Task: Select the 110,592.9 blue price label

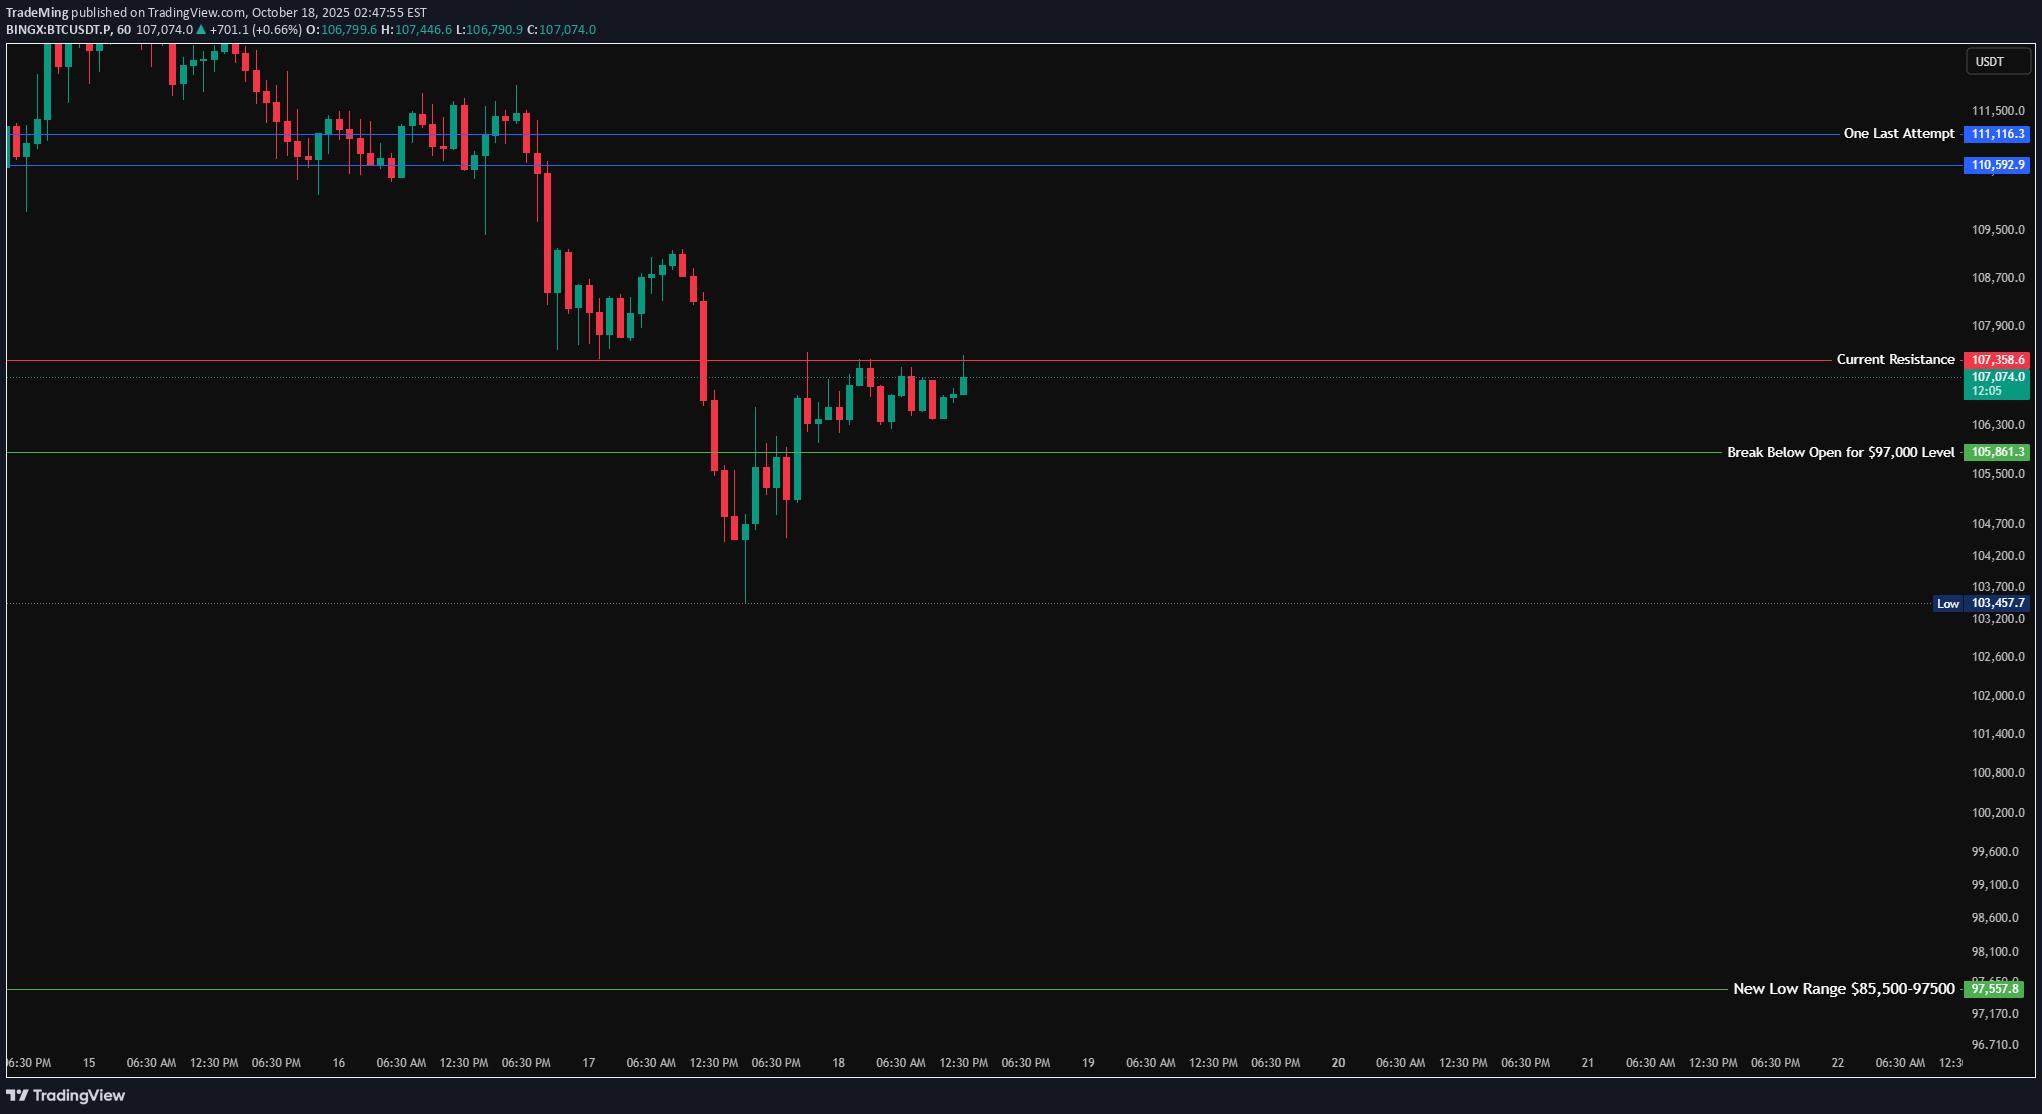Action: 1996,166
